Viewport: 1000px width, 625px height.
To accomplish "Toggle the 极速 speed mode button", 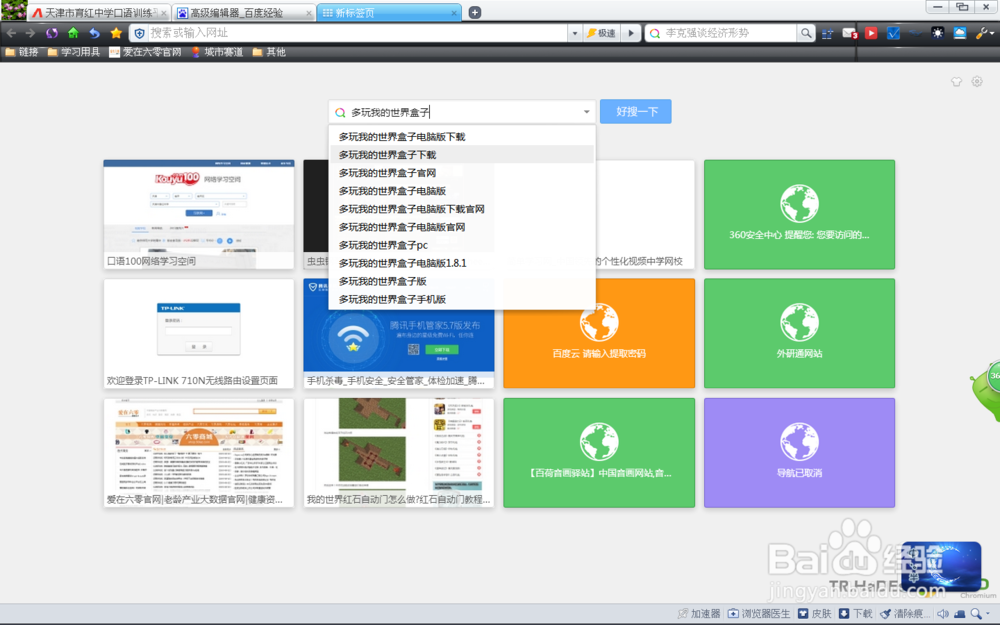I will [x=601, y=33].
